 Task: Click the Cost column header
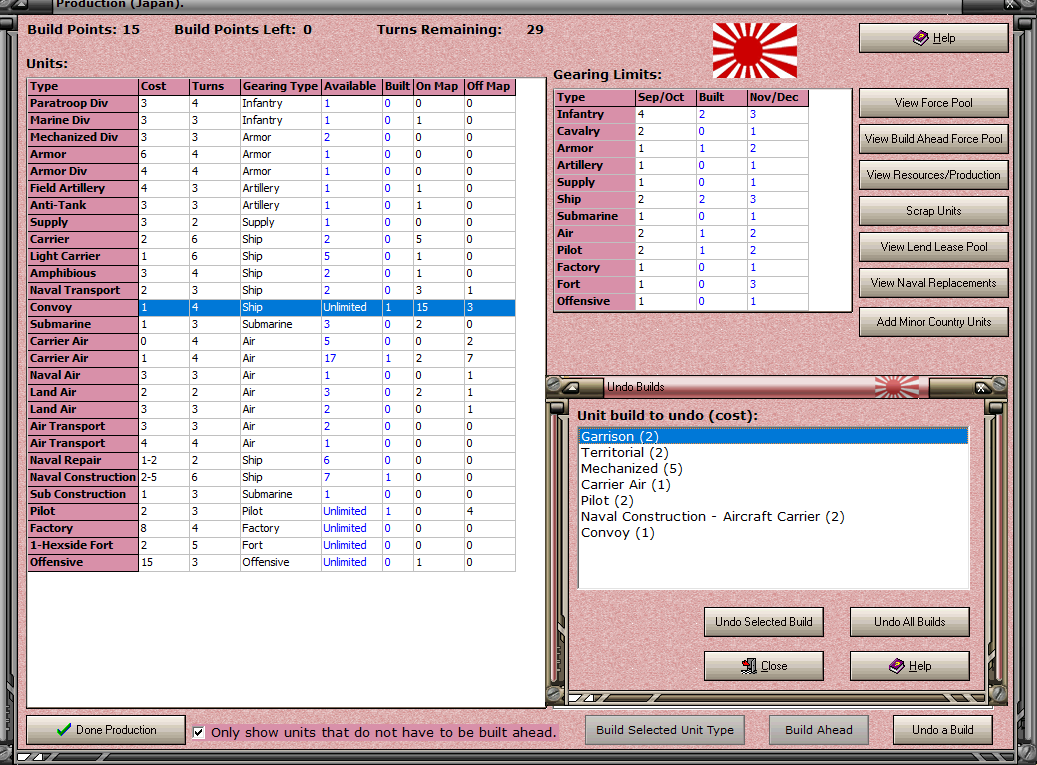coord(163,86)
